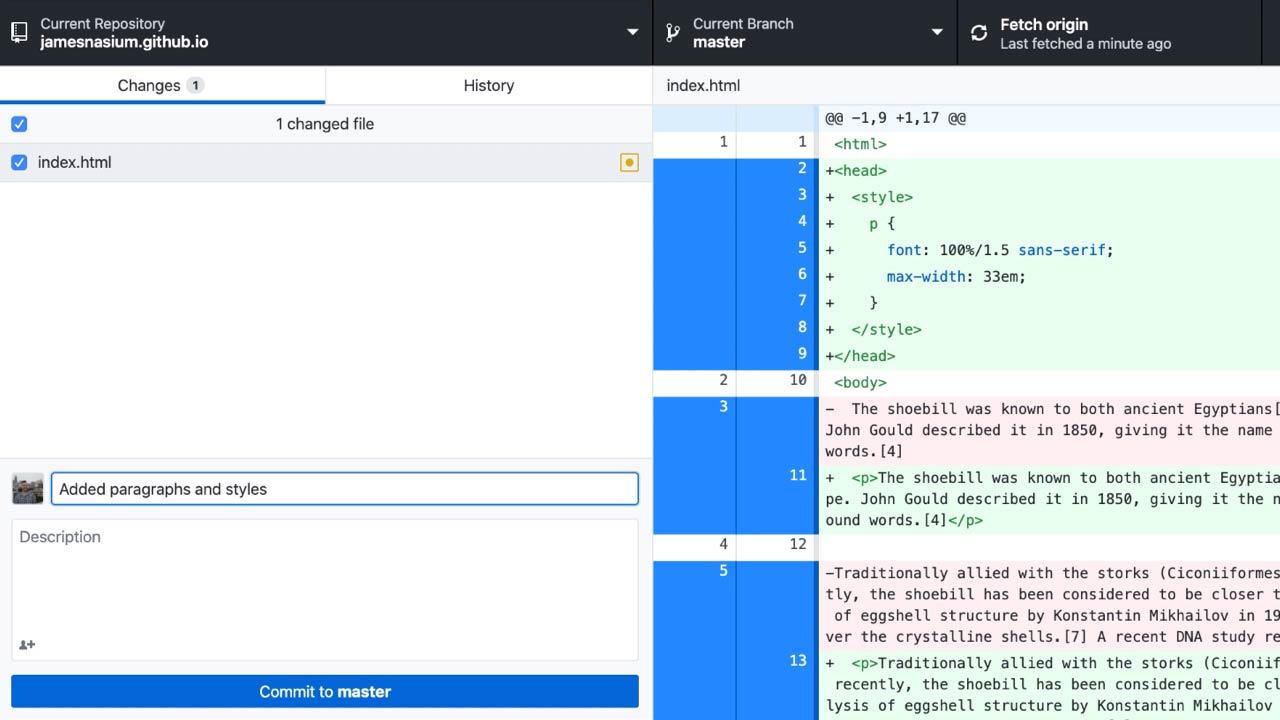Click the add co-authors person icon
The image size is (1280, 720).
[x=27, y=644]
